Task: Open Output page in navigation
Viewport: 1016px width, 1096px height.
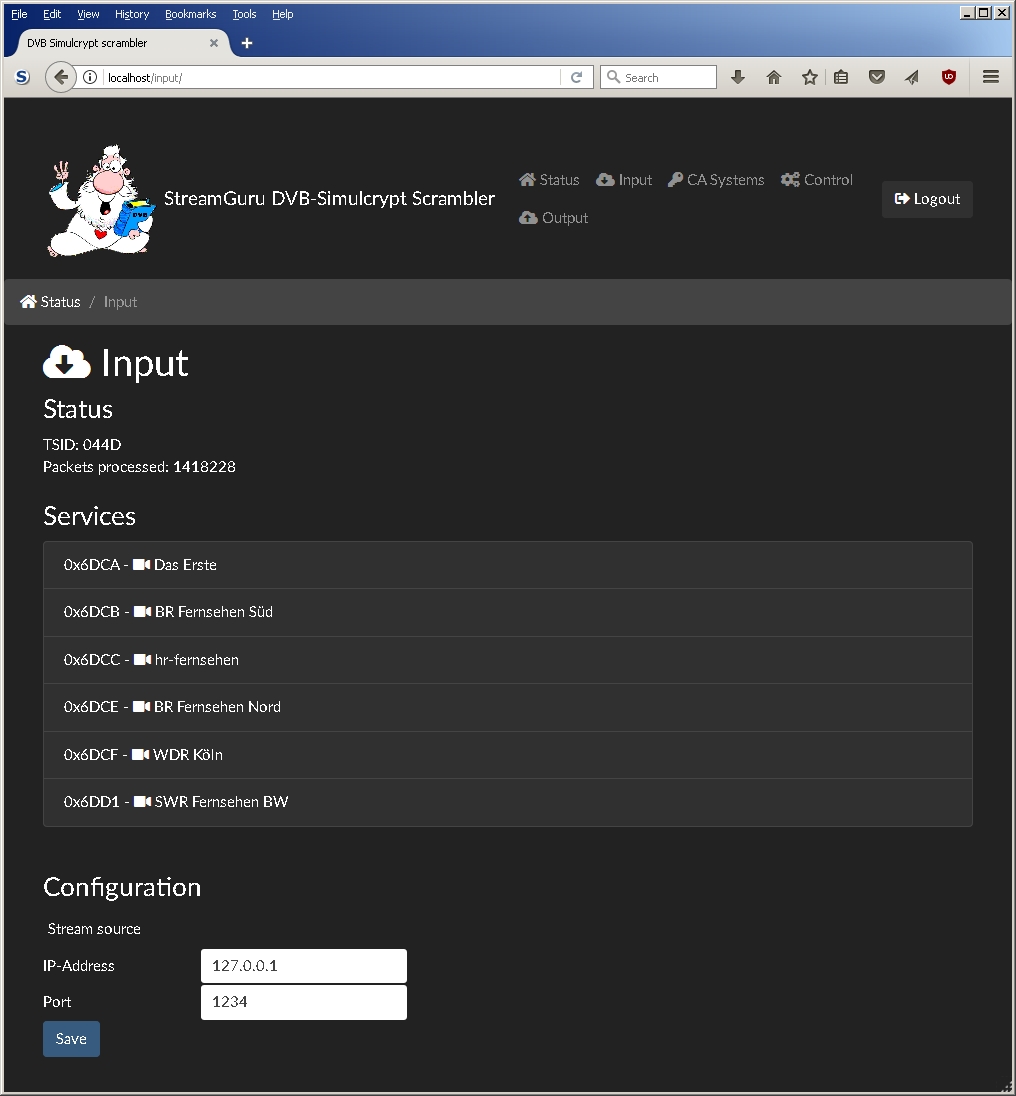Action: click(553, 218)
